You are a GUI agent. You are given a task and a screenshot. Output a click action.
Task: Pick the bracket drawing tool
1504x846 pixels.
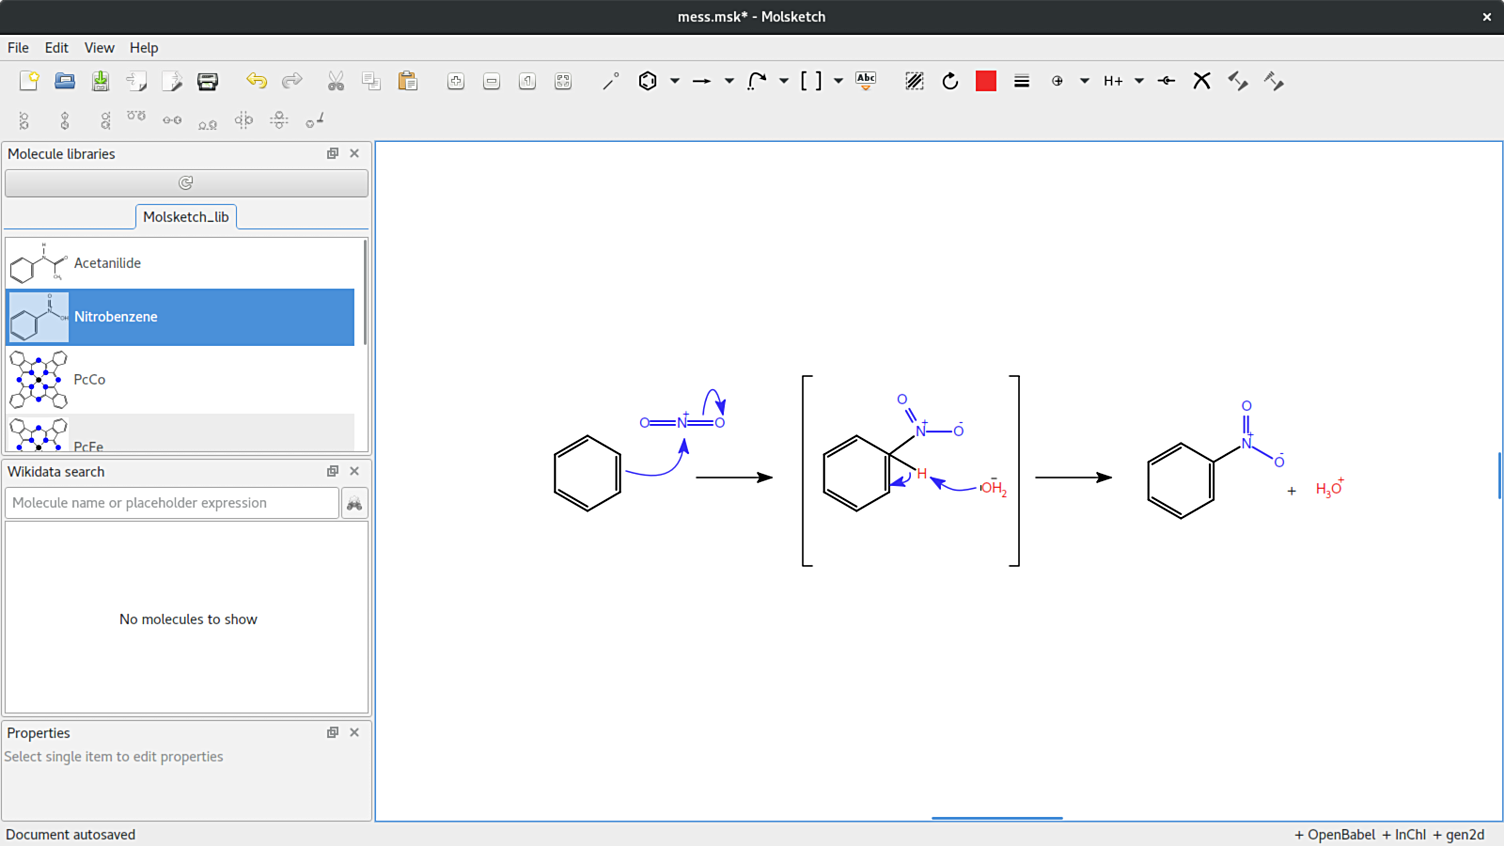point(812,81)
